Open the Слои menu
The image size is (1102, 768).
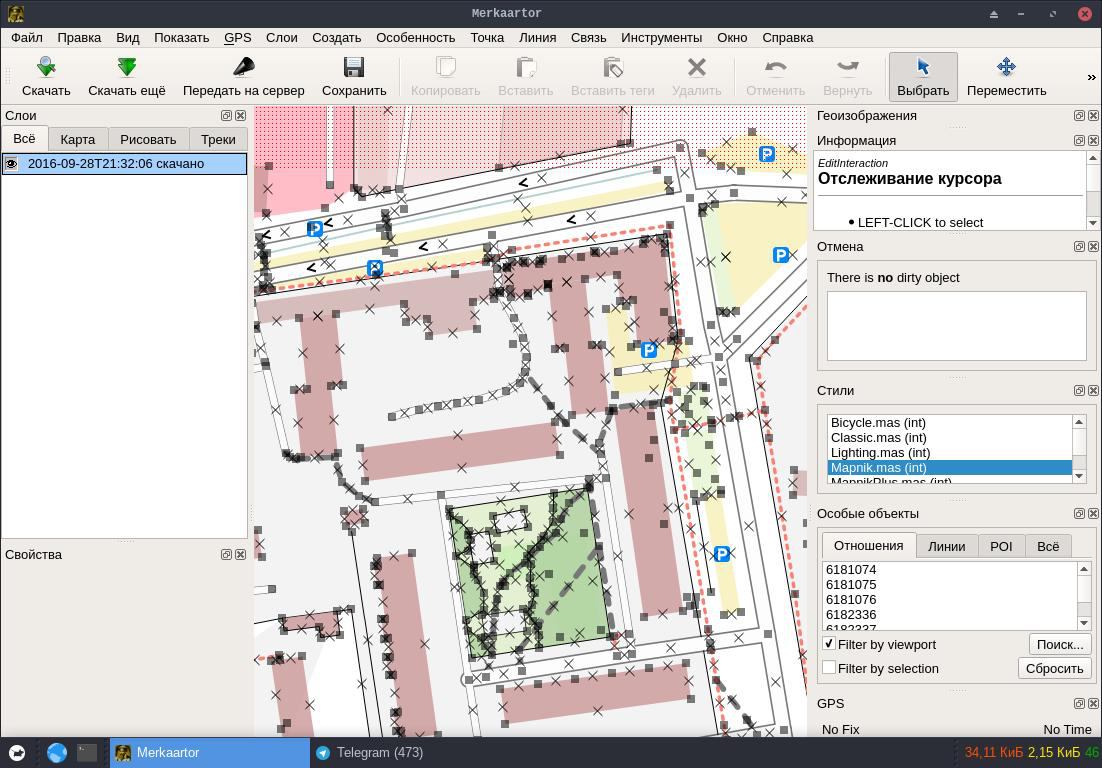pyautogui.click(x=281, y=37)
